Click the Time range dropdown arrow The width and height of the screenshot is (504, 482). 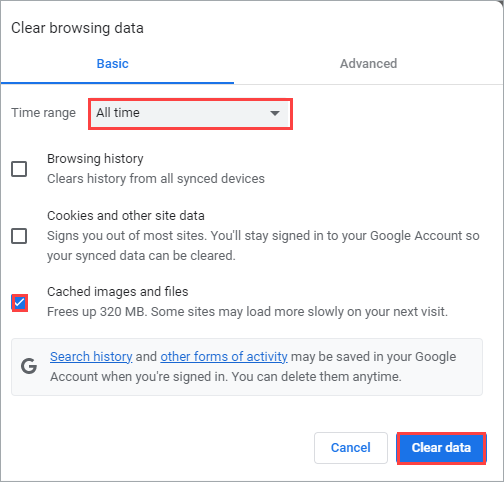pyautogui.click(x=275, y=113)
